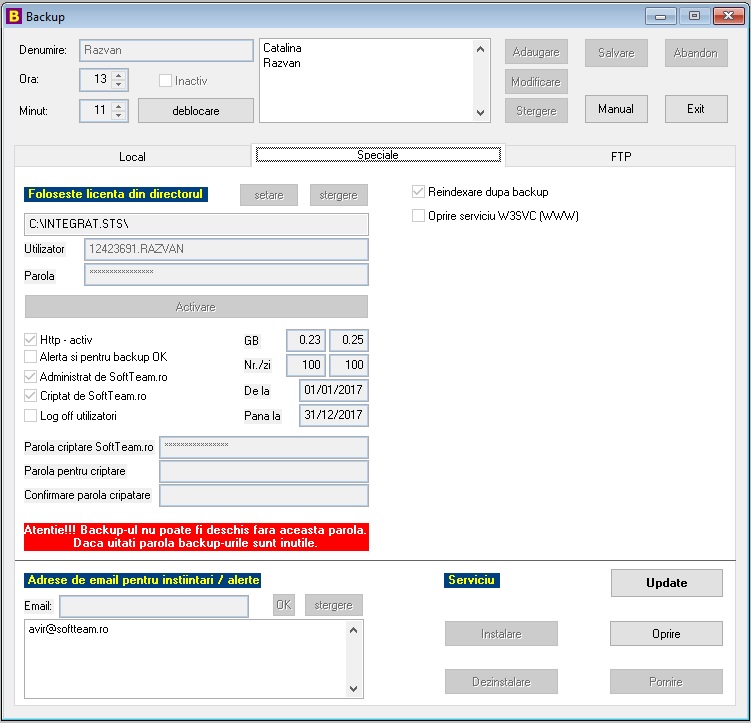Switch to the Local tab
This screenshot has height=723, width=751.
(132, 157)
